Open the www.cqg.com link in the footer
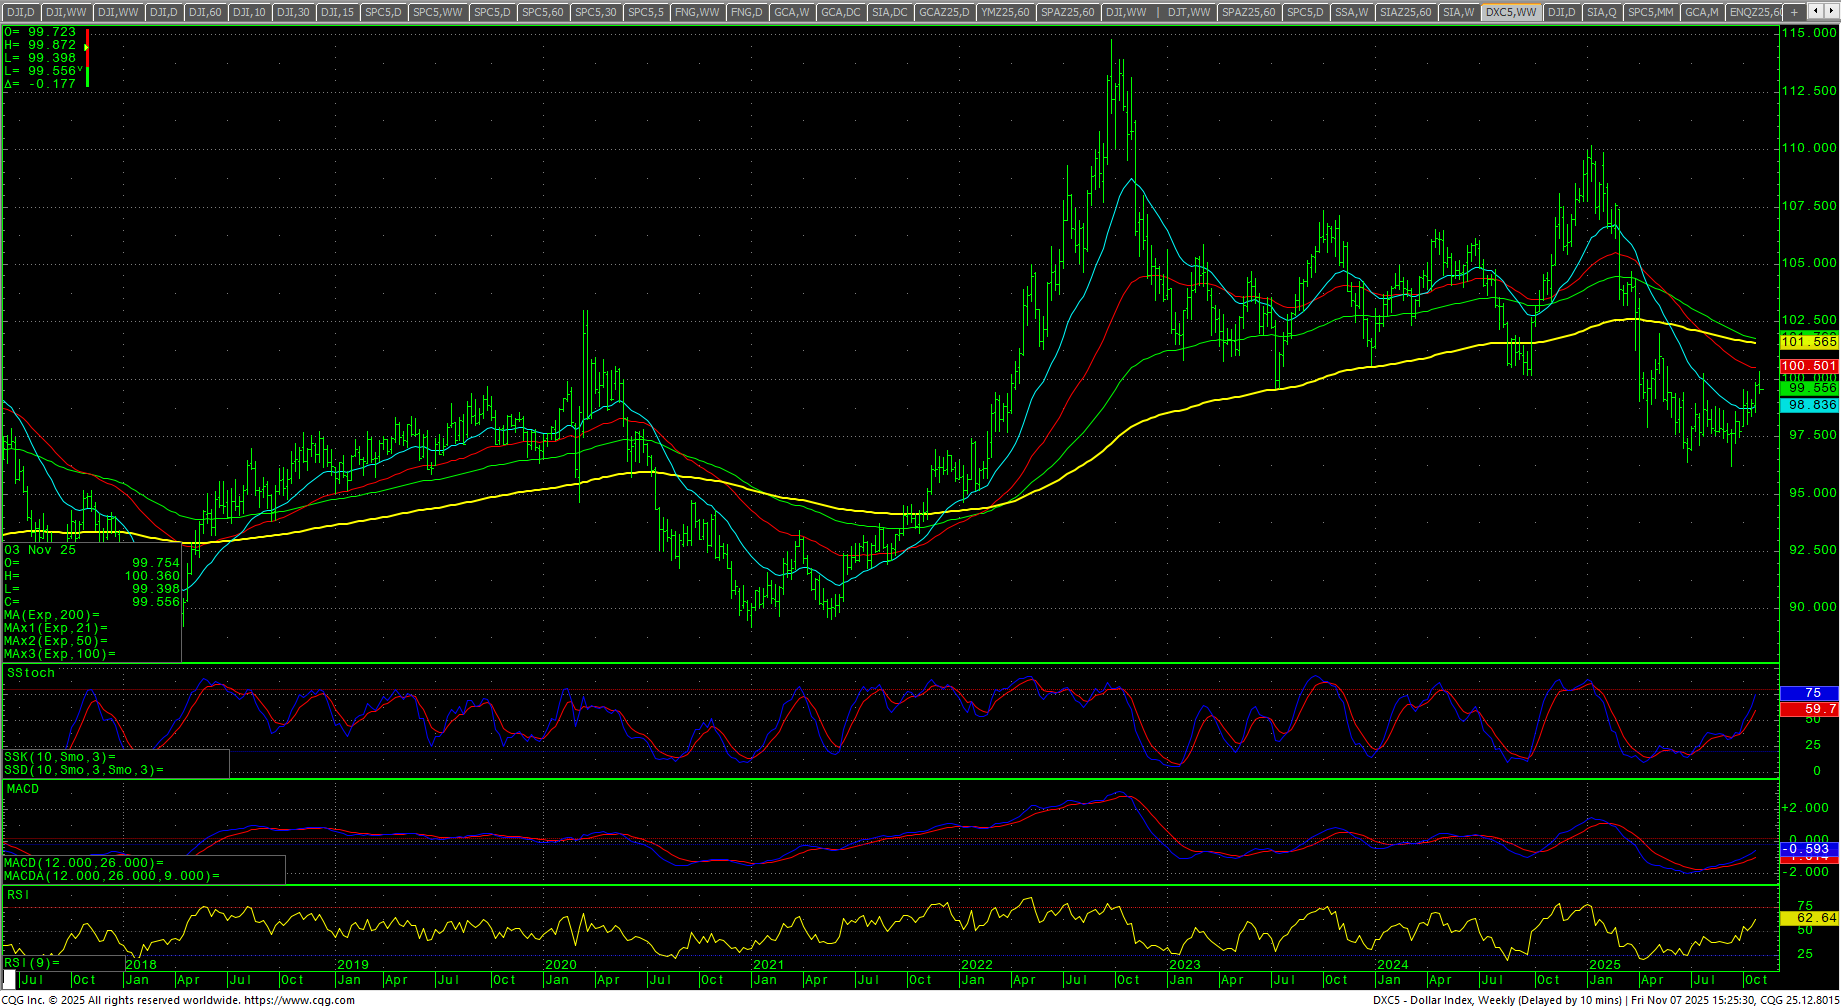Image resolution: width=1841 pixels, height=1008 pixels. click(x=299, y=1000)
